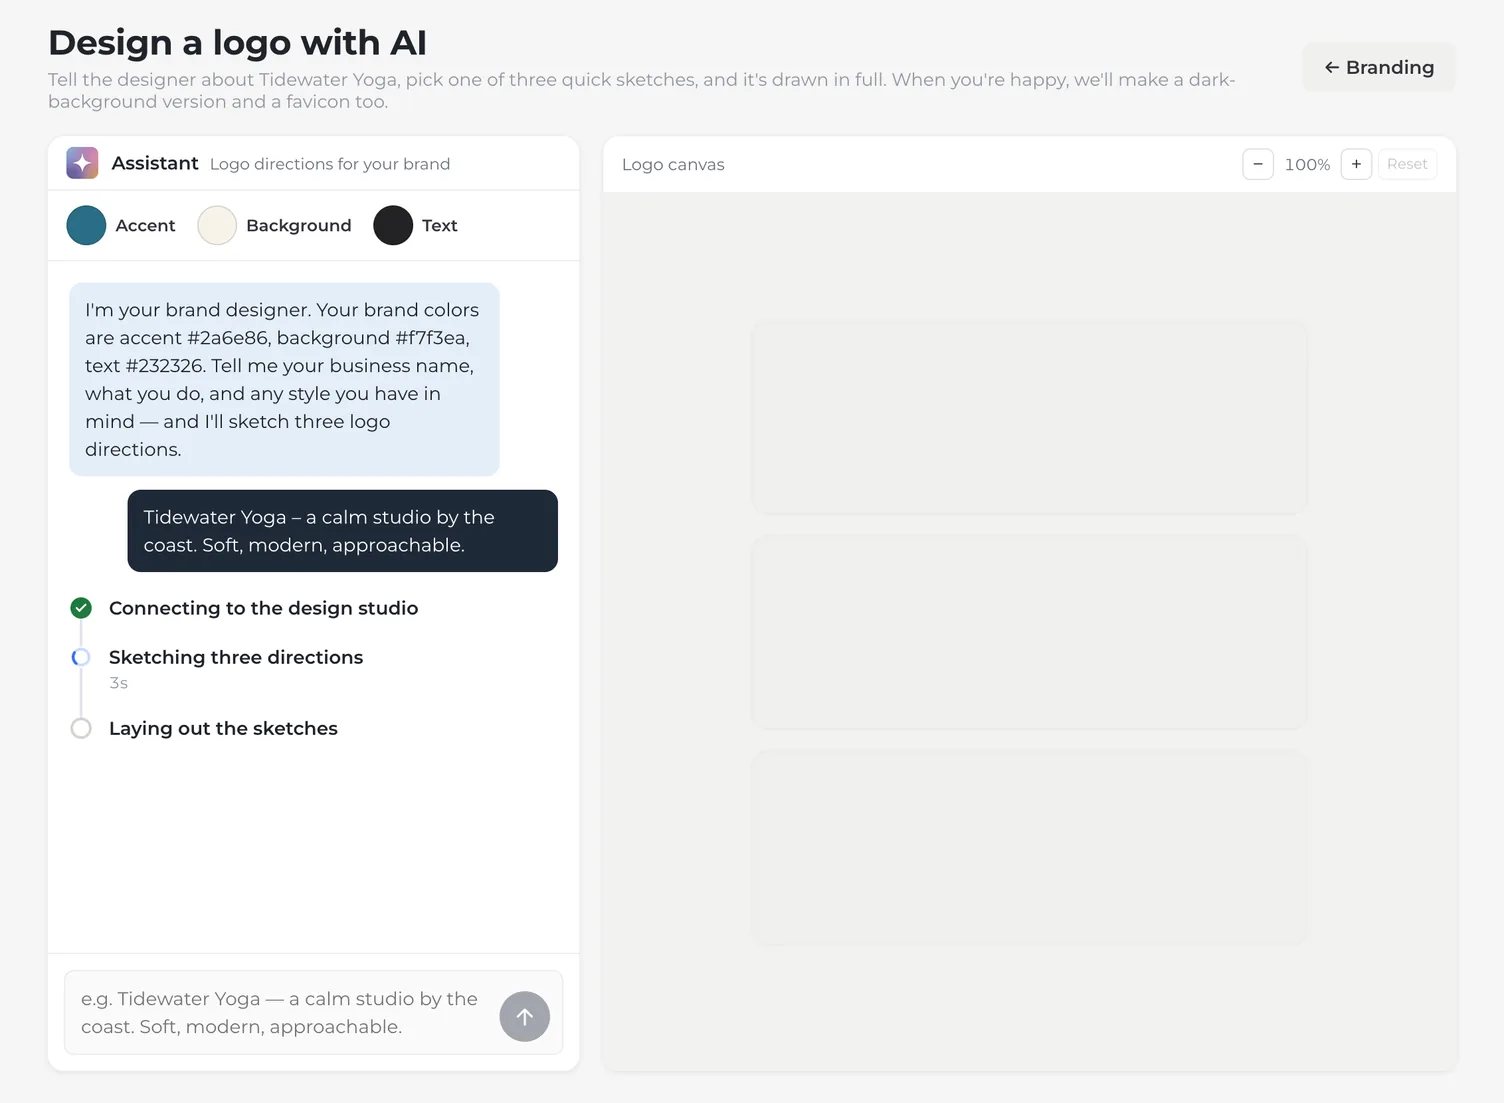The image size is (1504, 1103).
Task: Click the '3s' elapsed time label
Action: click(118, 683)
